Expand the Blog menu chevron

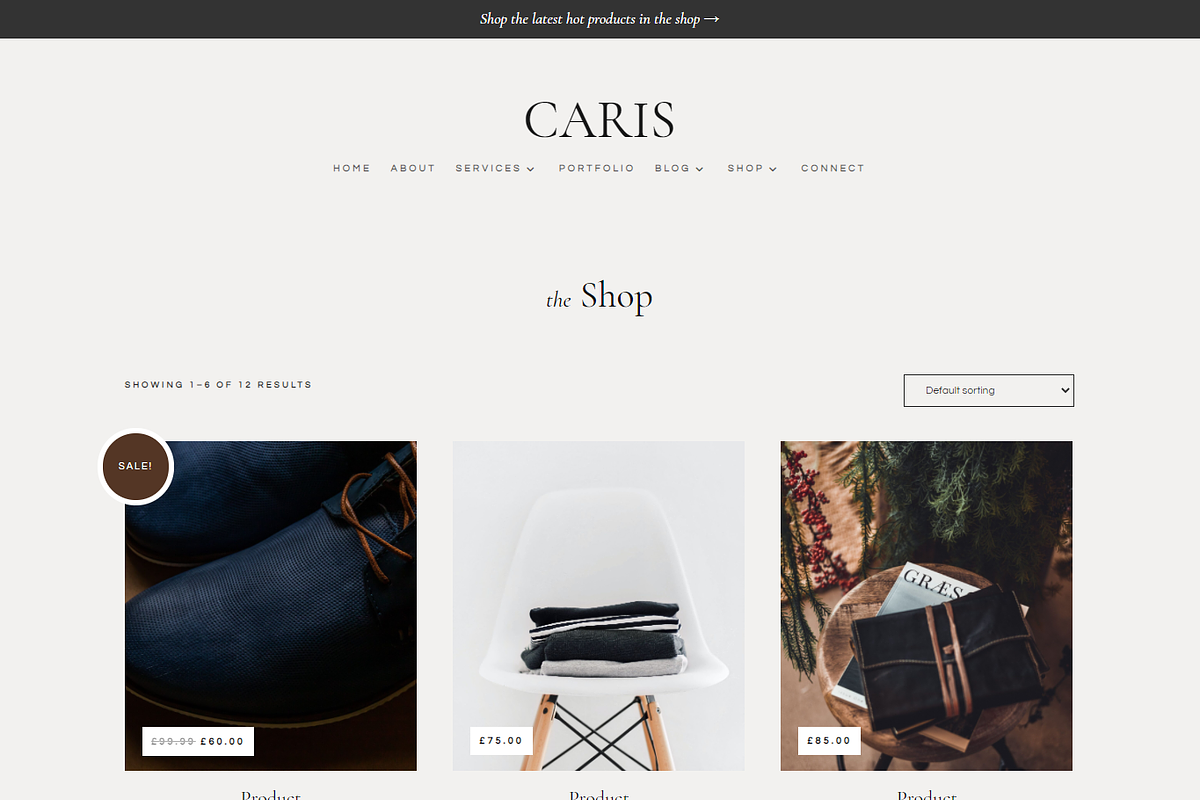click(x=700, y=169)
